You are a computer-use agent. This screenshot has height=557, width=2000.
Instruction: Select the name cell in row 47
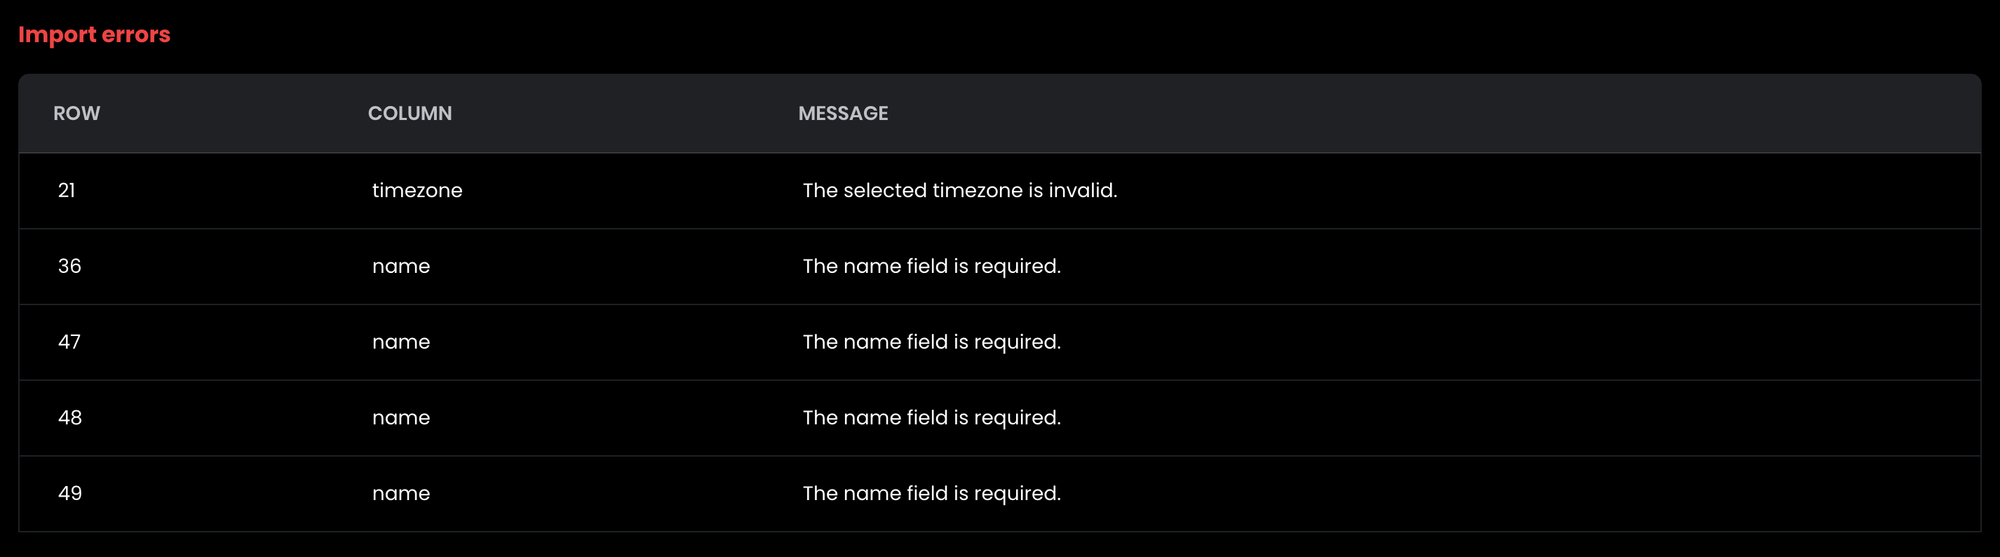point(401,342)
